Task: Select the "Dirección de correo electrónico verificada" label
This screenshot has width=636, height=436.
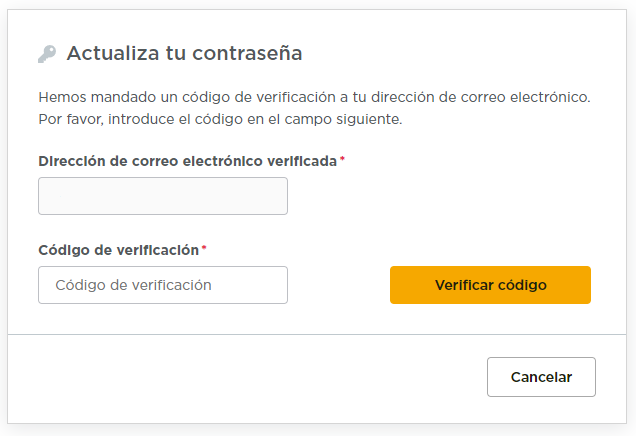Action: pyautogui.click(x=188, y=160)
